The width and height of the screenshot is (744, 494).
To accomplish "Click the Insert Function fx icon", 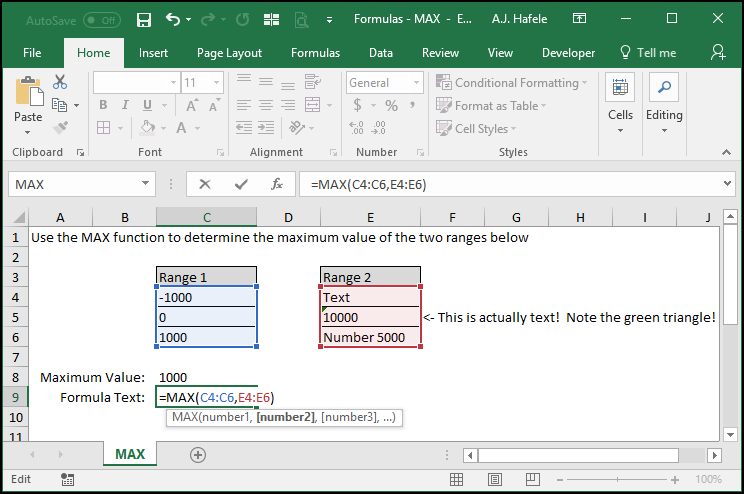I will 277,184.
